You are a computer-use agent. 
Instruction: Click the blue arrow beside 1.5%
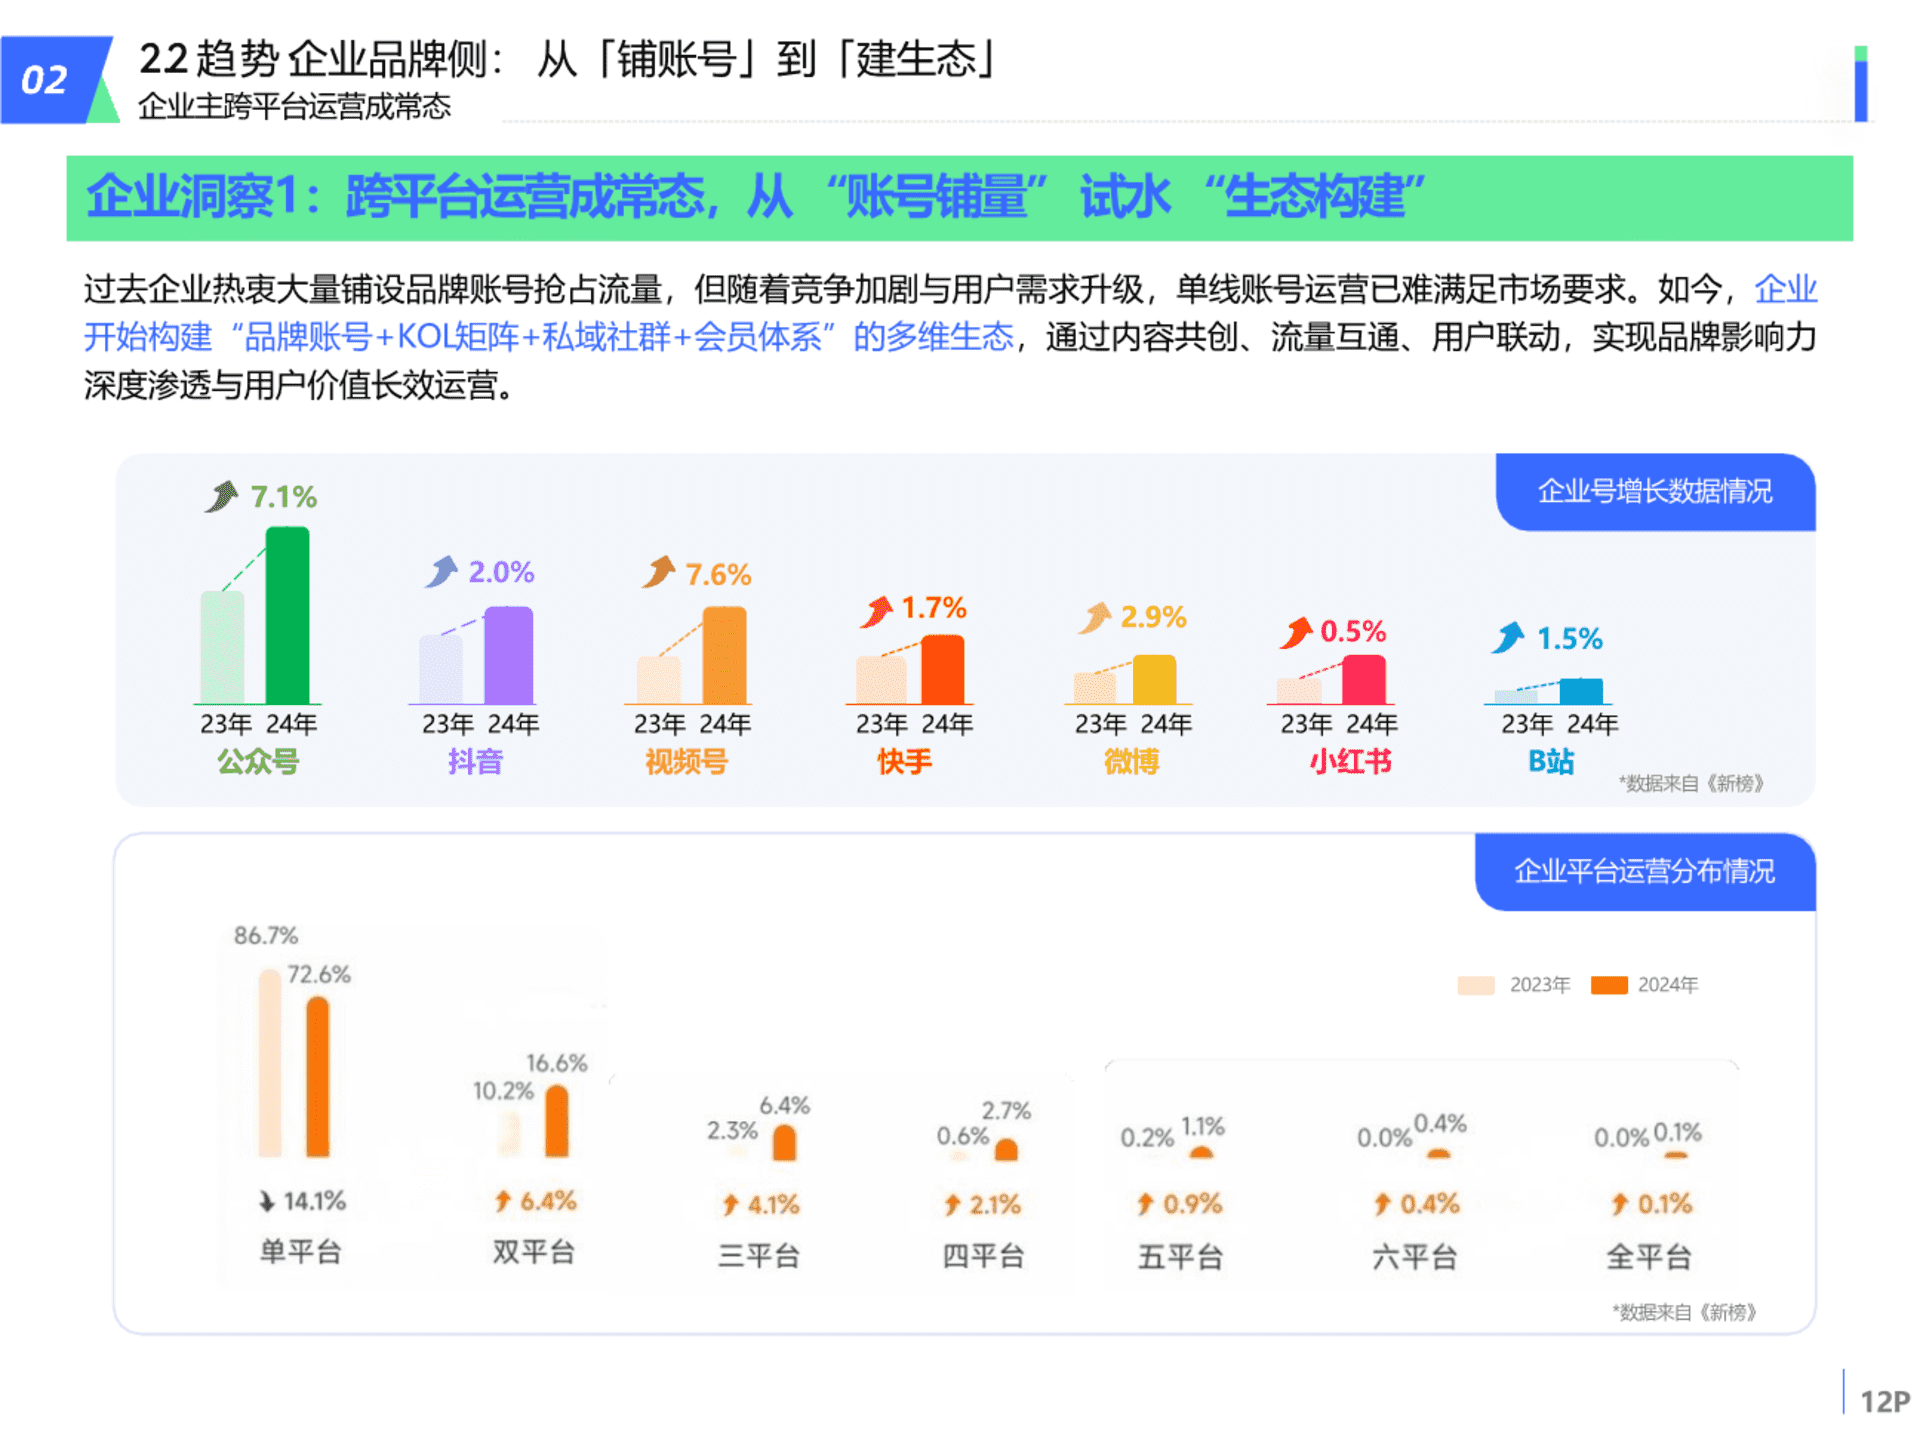(1508, 637)
